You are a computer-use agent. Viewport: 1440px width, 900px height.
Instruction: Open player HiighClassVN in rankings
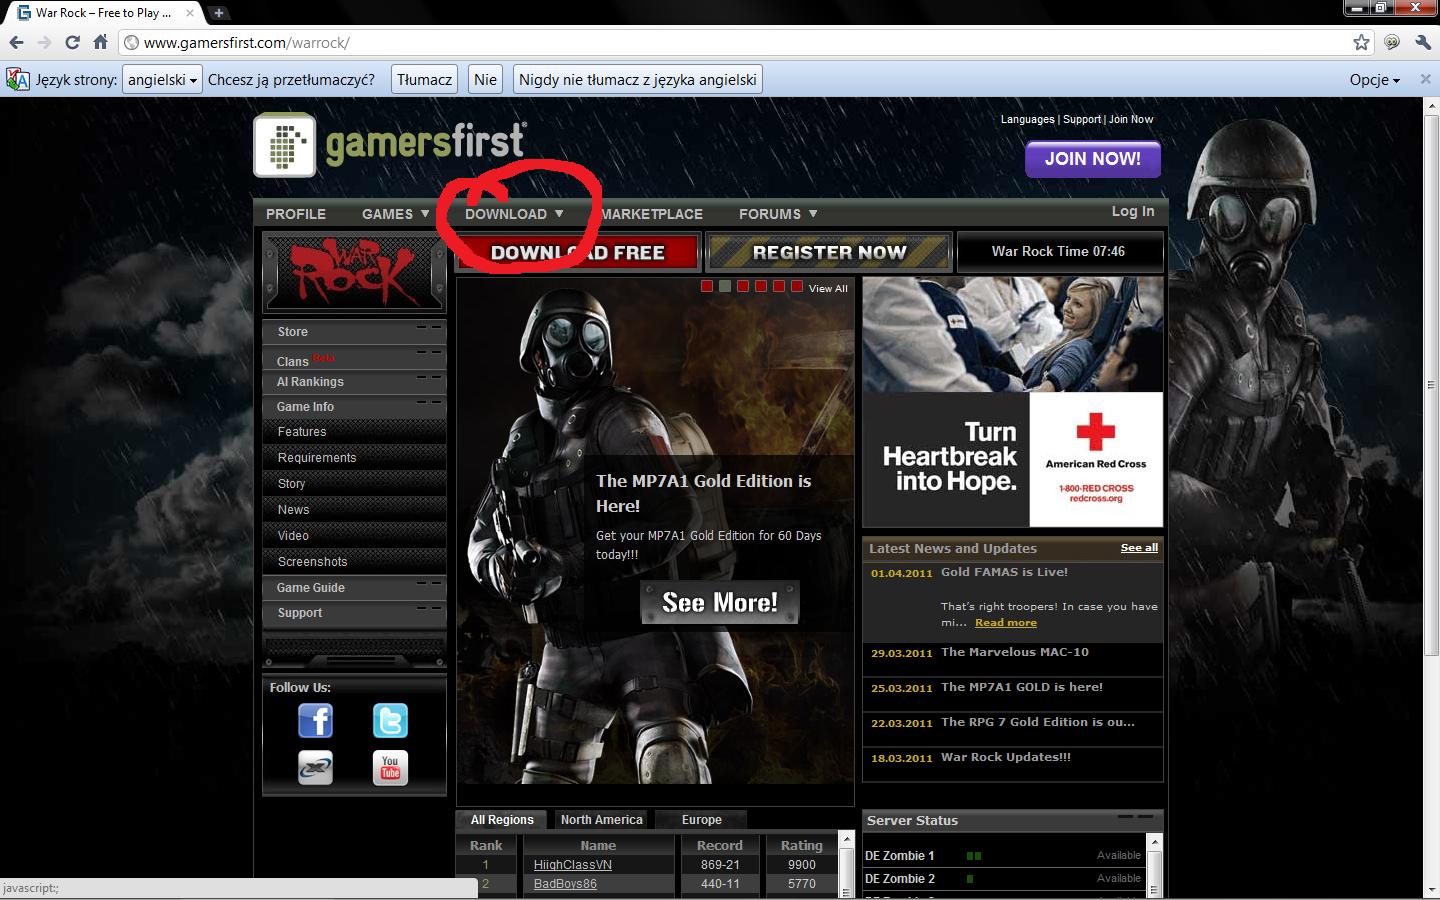click(573, 865)
